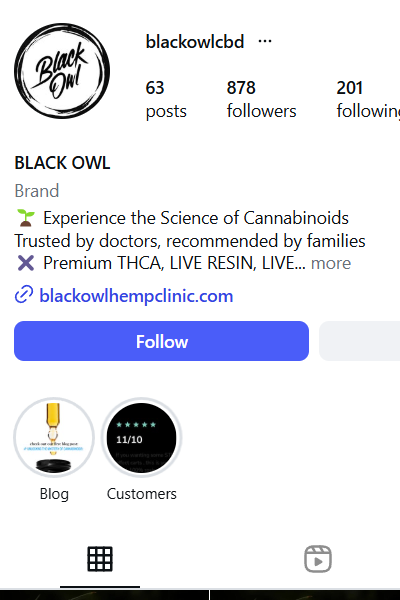Open the first post thumbnail
This screenshot has height=600, width=400.
pos(104,595)
